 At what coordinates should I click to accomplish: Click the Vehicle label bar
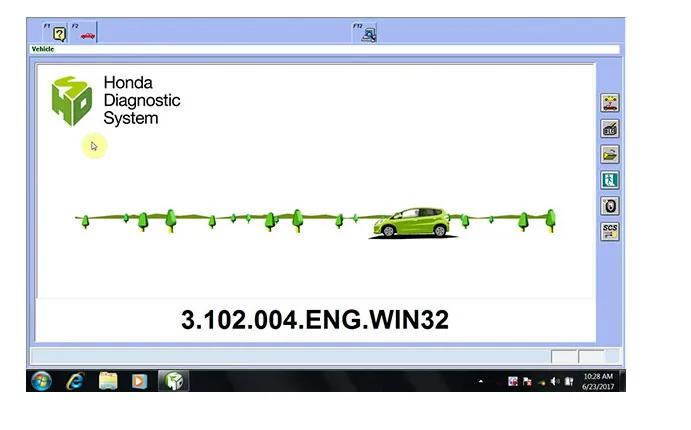pyautogui.click(x=325, y=49)
